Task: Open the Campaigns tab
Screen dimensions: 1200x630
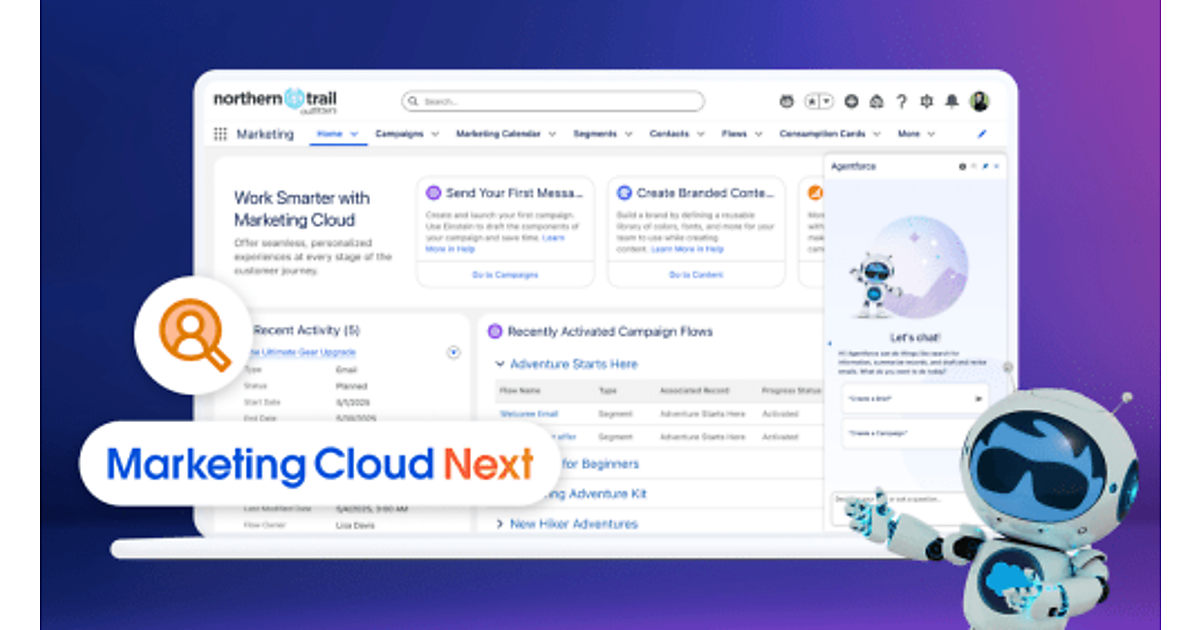Action: click(x=399, y=133)
